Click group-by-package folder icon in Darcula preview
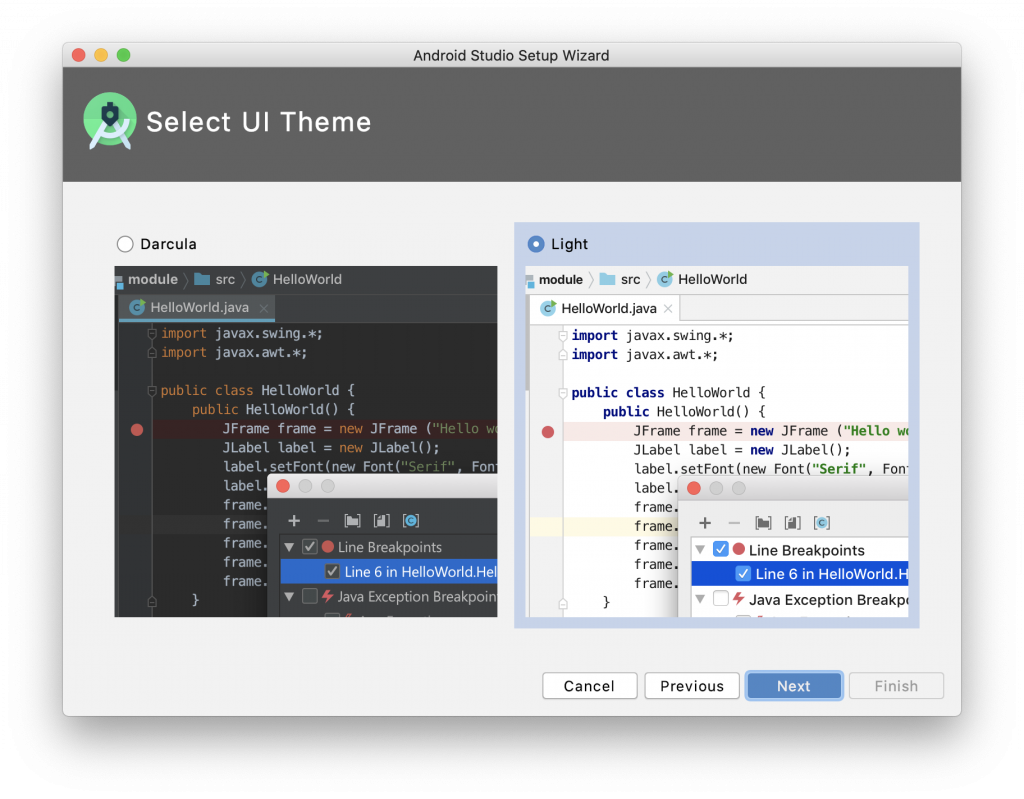 (352, 521)
